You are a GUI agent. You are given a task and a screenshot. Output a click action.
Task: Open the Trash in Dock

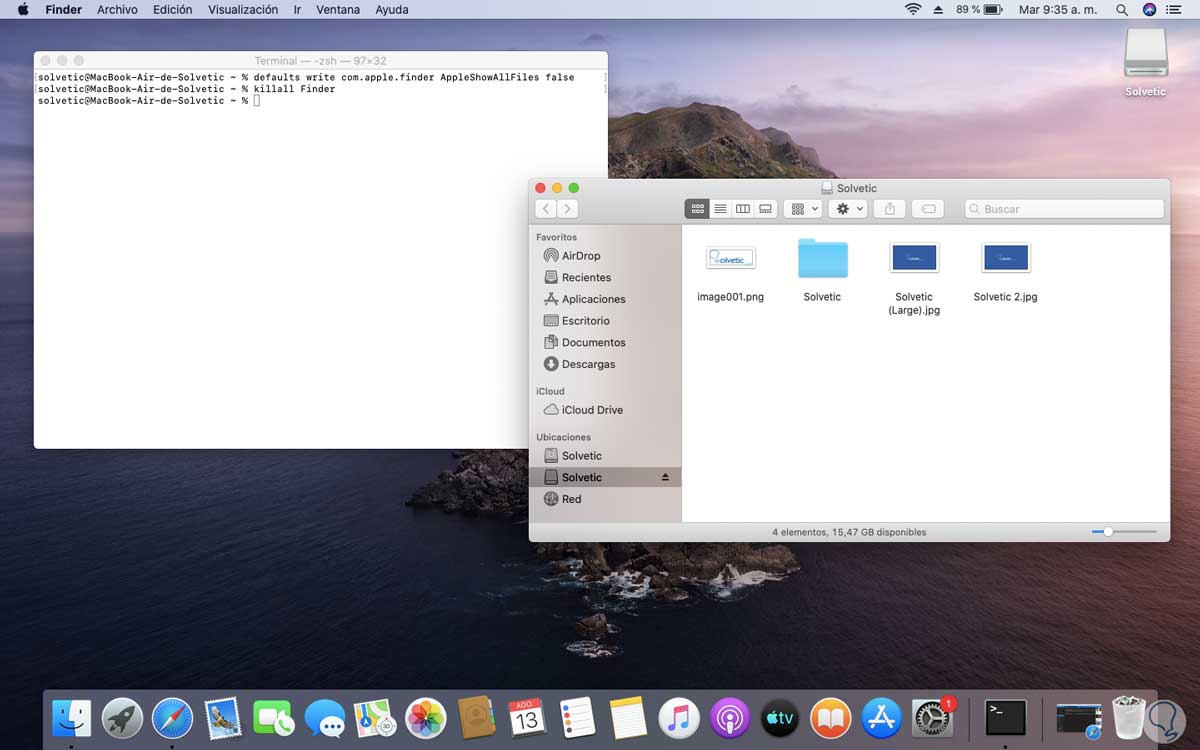tap(1129, 717)
